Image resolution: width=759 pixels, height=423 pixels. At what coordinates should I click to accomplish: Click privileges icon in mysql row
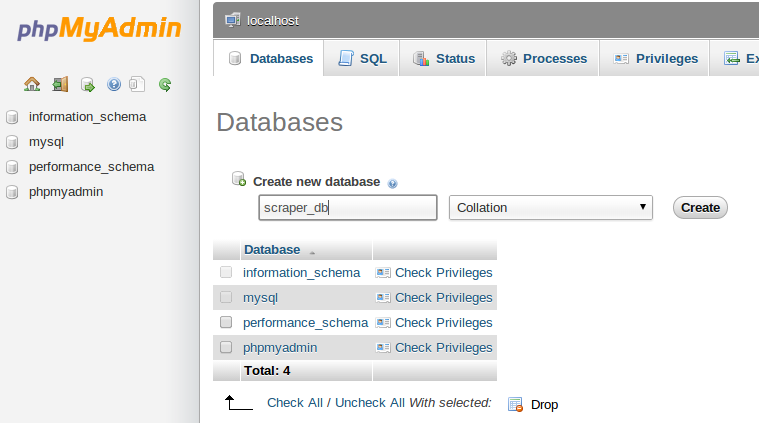point(383,298)
